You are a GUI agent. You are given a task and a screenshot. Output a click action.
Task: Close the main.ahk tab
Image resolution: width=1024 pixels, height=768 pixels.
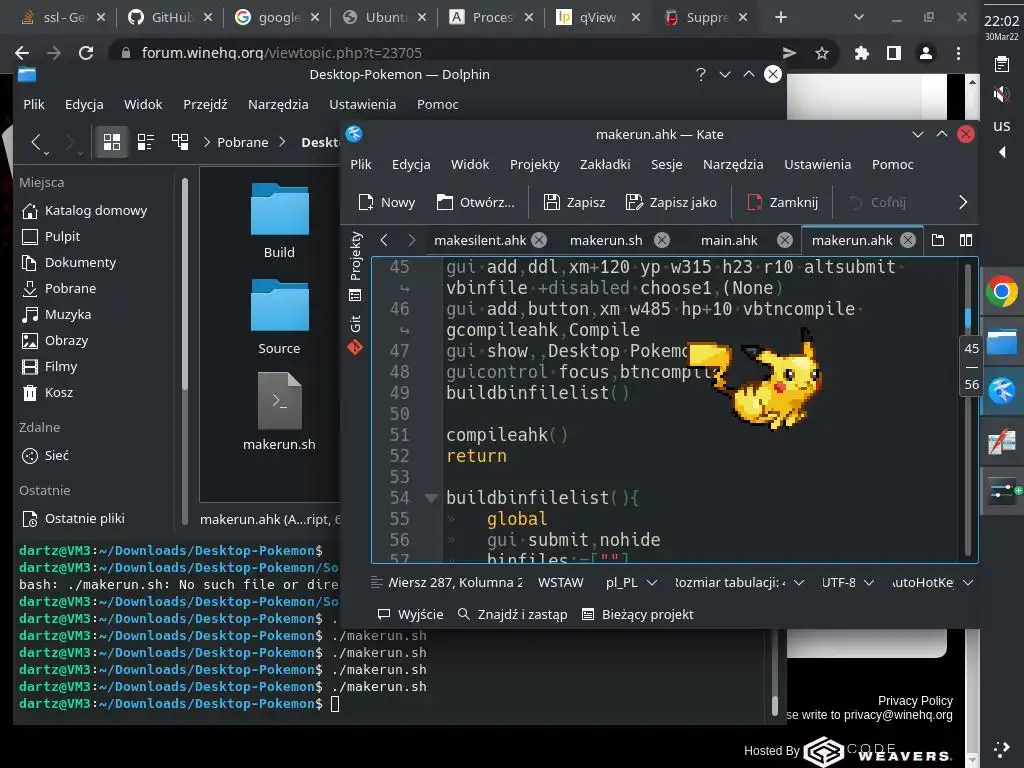click(x=784, y=240)
